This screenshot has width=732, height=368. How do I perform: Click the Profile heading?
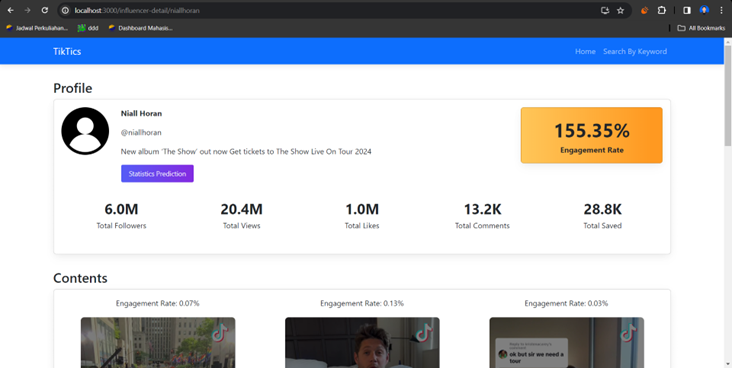(73, 88)
